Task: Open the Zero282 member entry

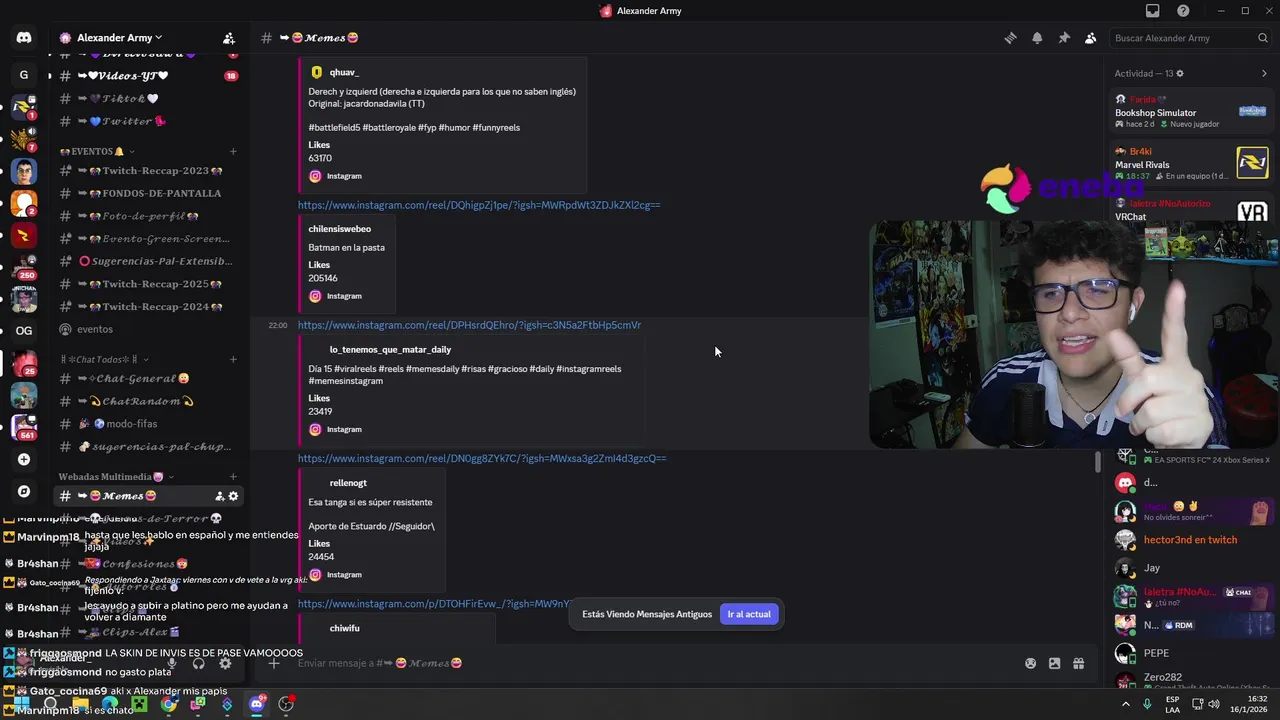Action: pos(1192,679)
